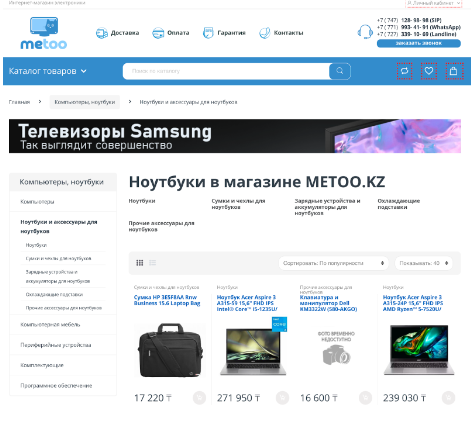Click the Acer A315-24P laptop image
This screenshot has width=471, height=421.
(419, 350)
